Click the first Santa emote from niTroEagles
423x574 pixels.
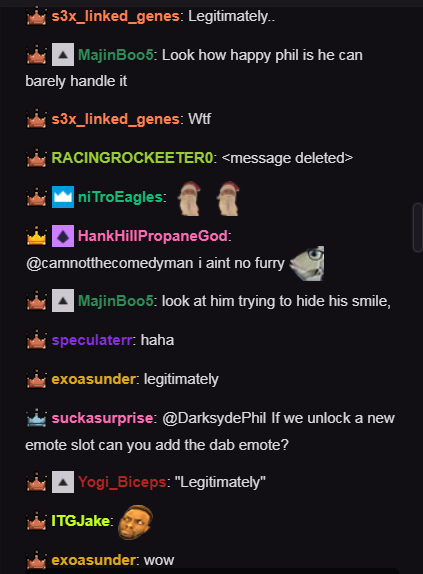(190, 198)
